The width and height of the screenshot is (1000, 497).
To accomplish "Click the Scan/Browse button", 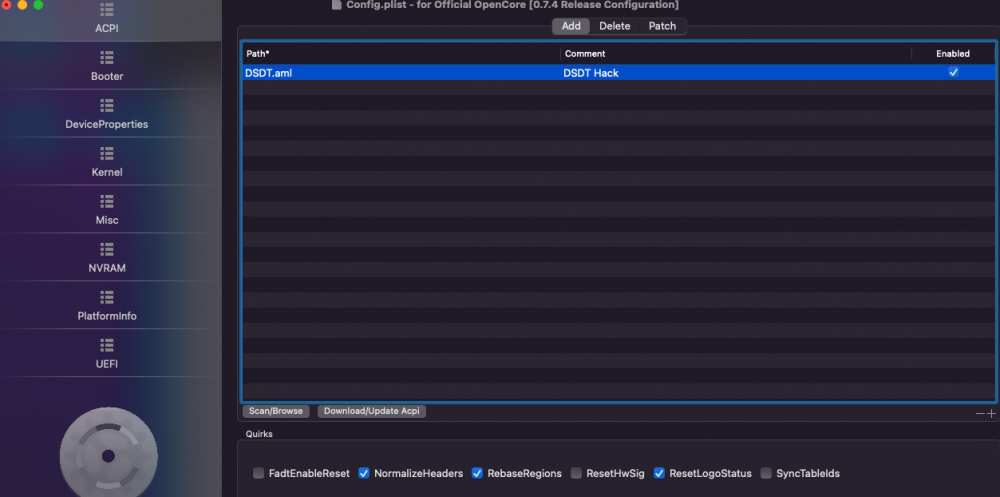I will click(x=276, y=412).
